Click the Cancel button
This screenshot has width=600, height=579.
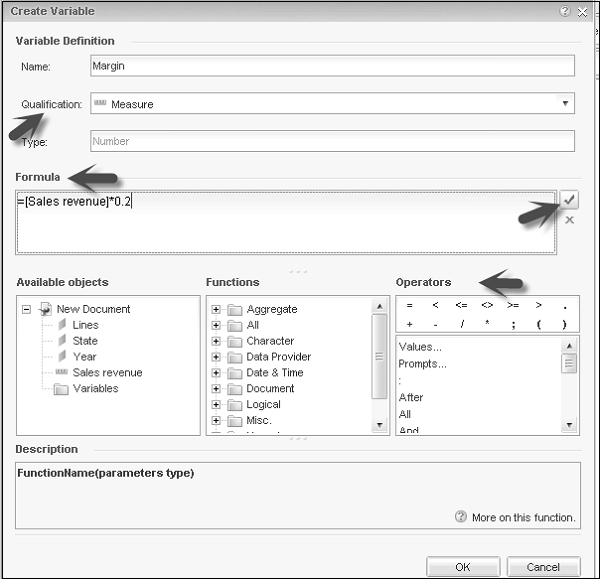tap(543, 567)
